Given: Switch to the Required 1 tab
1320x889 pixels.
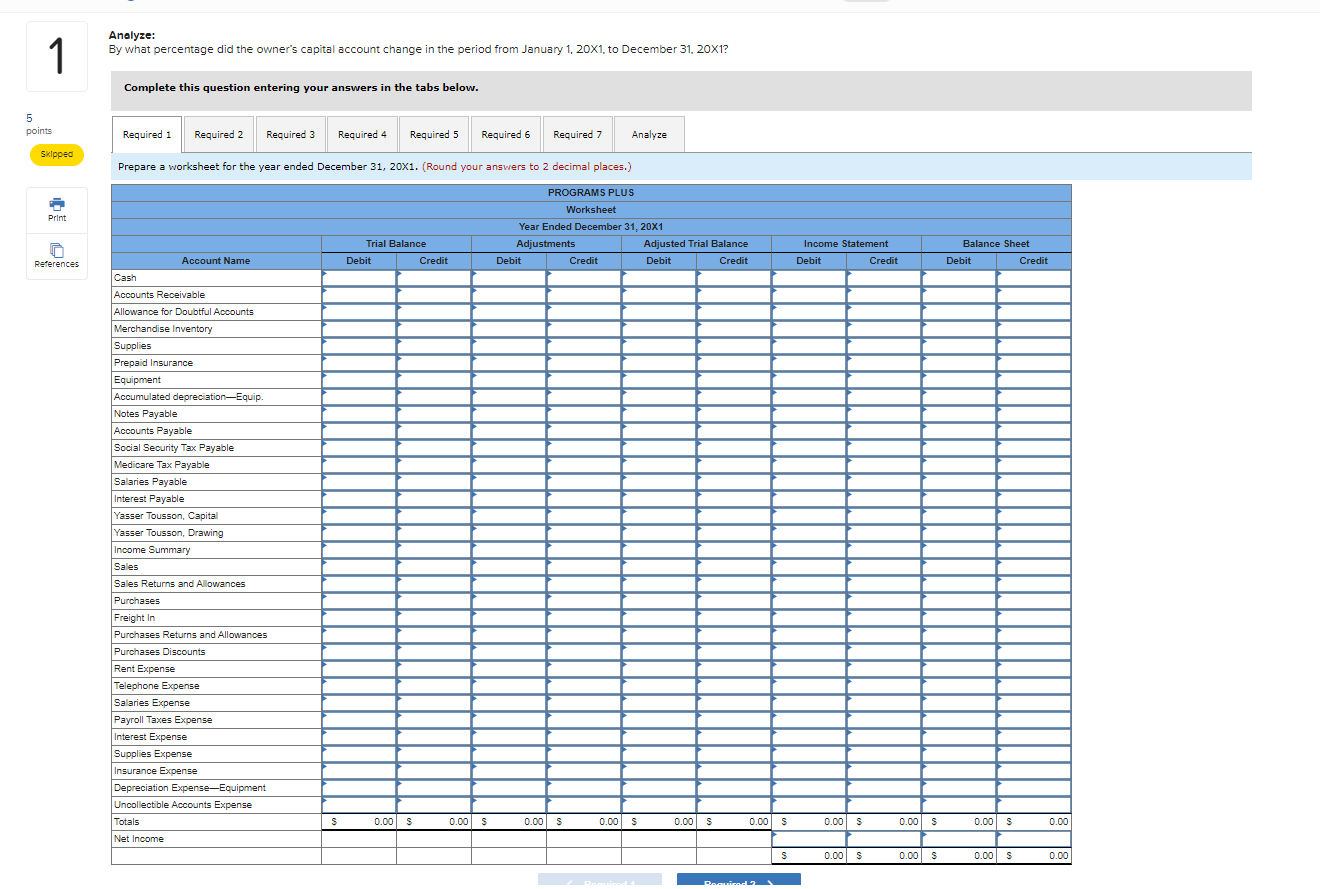Looking at the screenshot, I should click(147, 134).
